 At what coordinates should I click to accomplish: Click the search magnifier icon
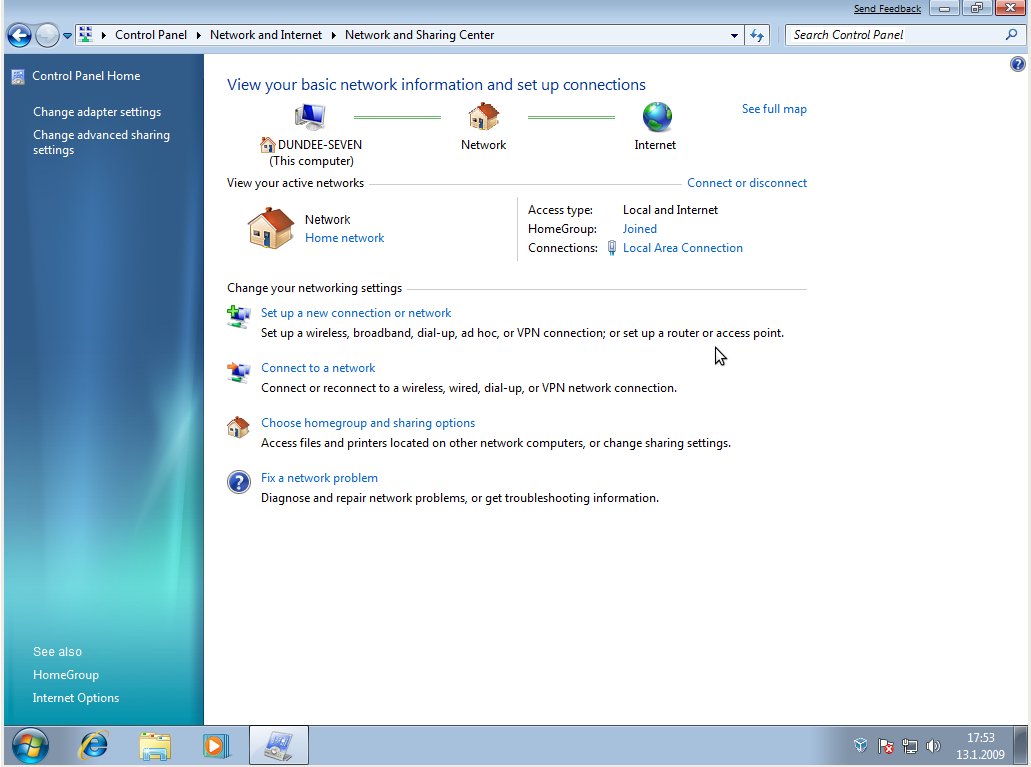(1011, 35)
